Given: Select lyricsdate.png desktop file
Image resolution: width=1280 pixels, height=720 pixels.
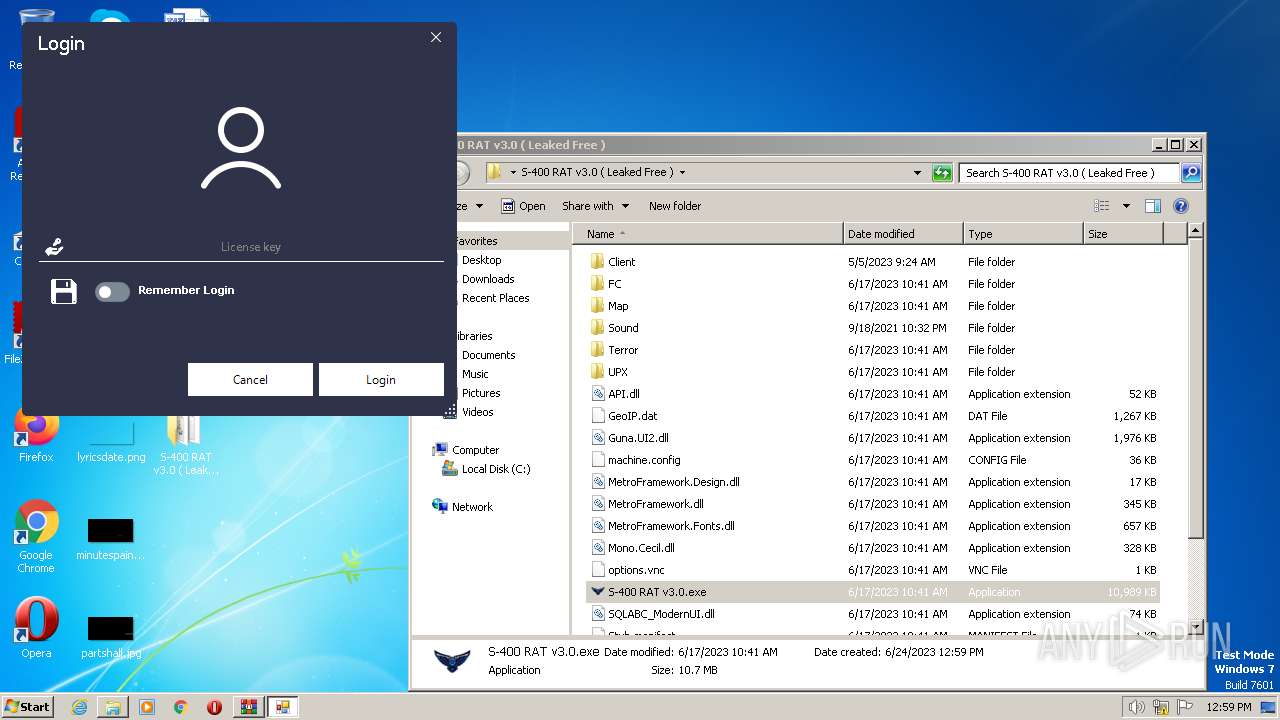Looking at the screenshot, I should coord(111,440).
